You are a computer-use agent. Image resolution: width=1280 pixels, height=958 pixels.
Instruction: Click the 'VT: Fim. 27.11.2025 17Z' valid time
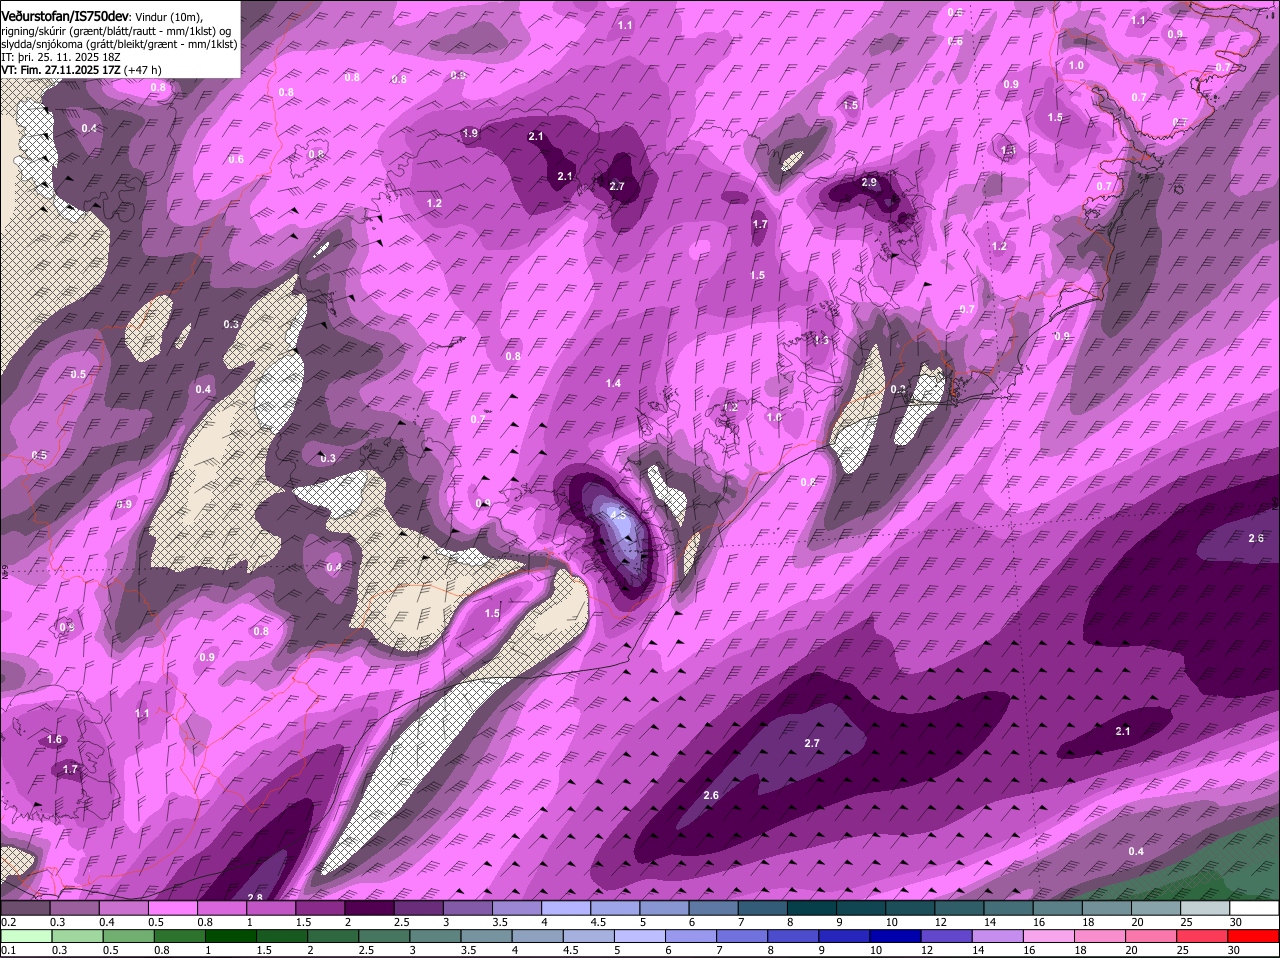(x=62, y=70)
